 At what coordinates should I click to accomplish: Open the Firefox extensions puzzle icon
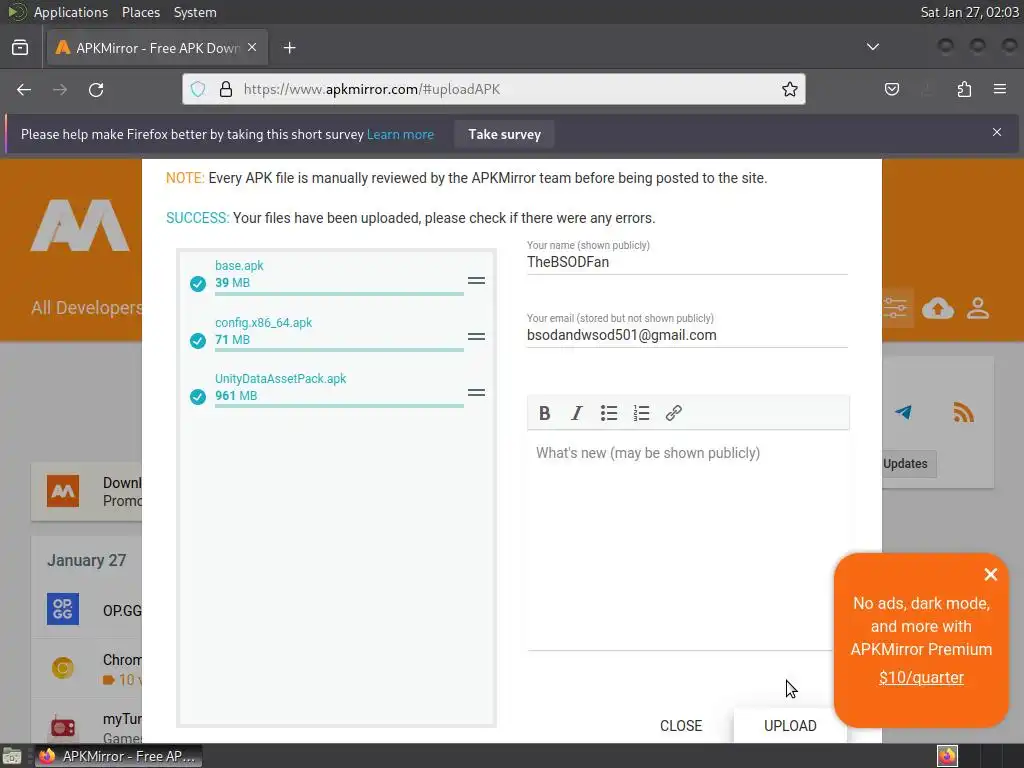pyautogui.click(x=964, y=89)
